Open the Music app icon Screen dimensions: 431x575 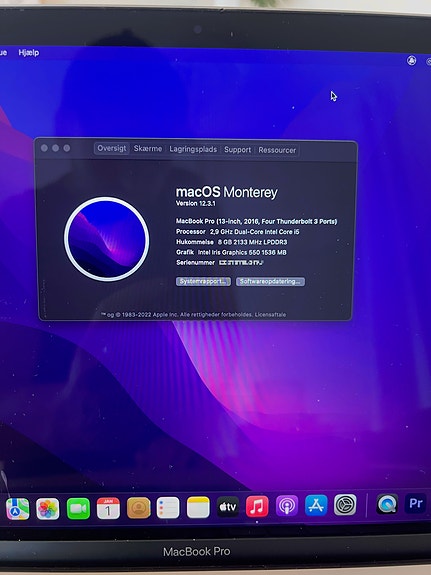tap(257, 506)
